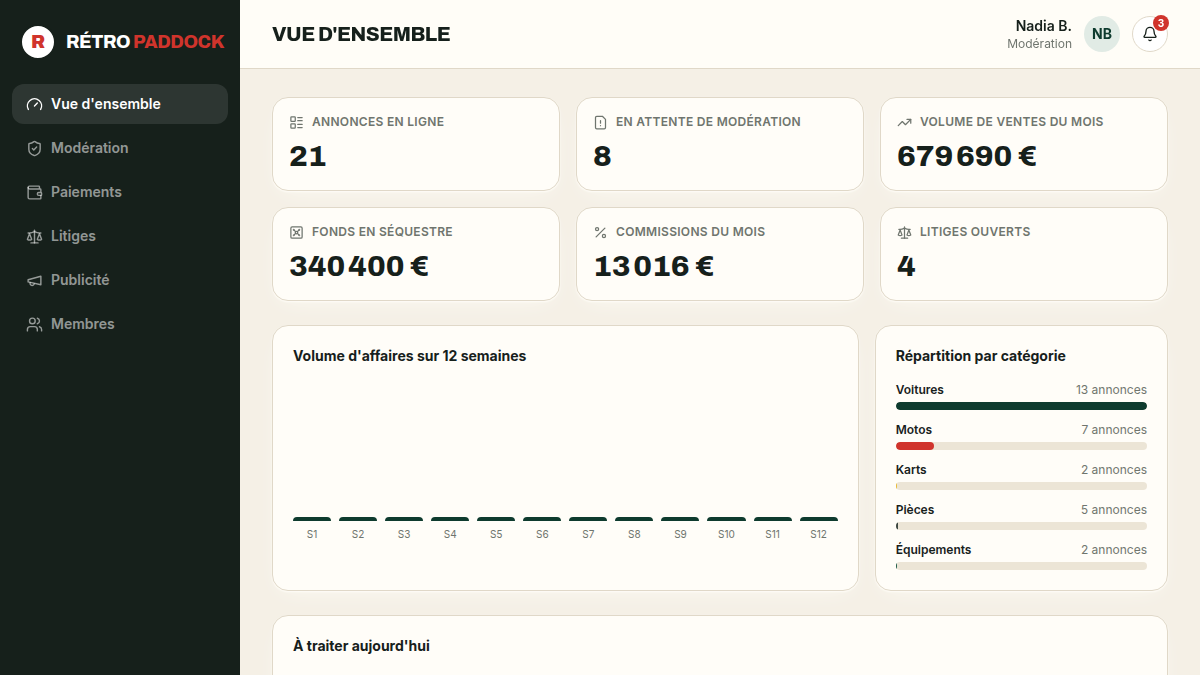Switch to the Membres section
Screen dimensions: 1200x675
(120, 324)
